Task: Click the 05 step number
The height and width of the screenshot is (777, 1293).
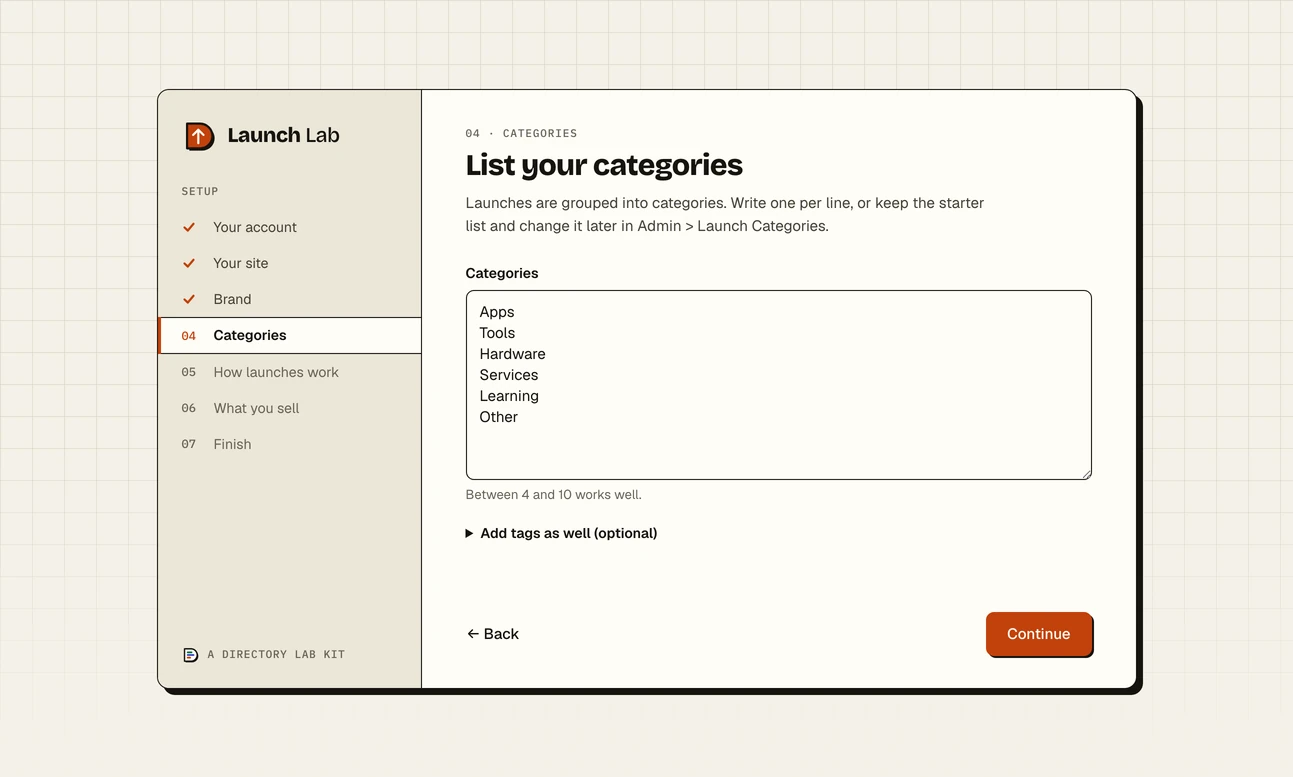Action: click(x=189, y=372)
